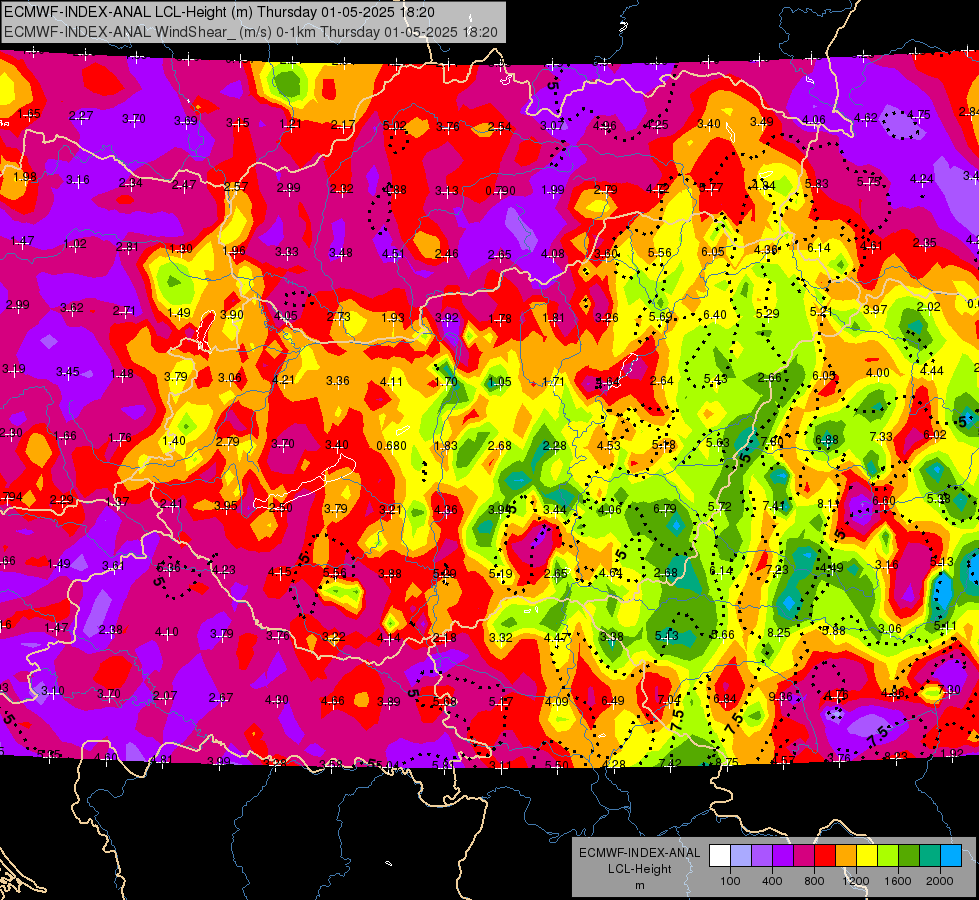Select the wind shear value 8.25
Screen dimensions: 979x900
pos(779,633)
